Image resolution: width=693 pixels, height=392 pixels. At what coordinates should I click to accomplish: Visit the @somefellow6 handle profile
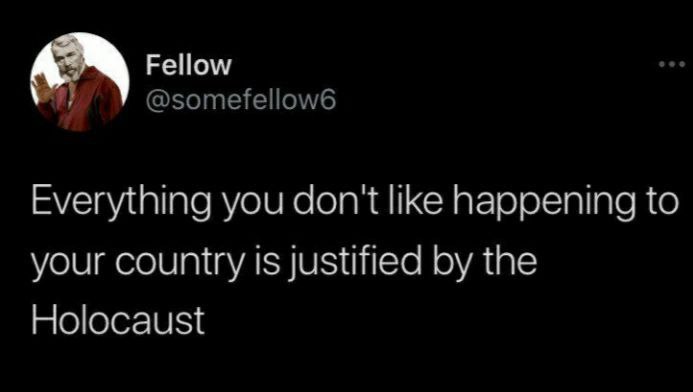pyautogui.click(x=241, y=100)
